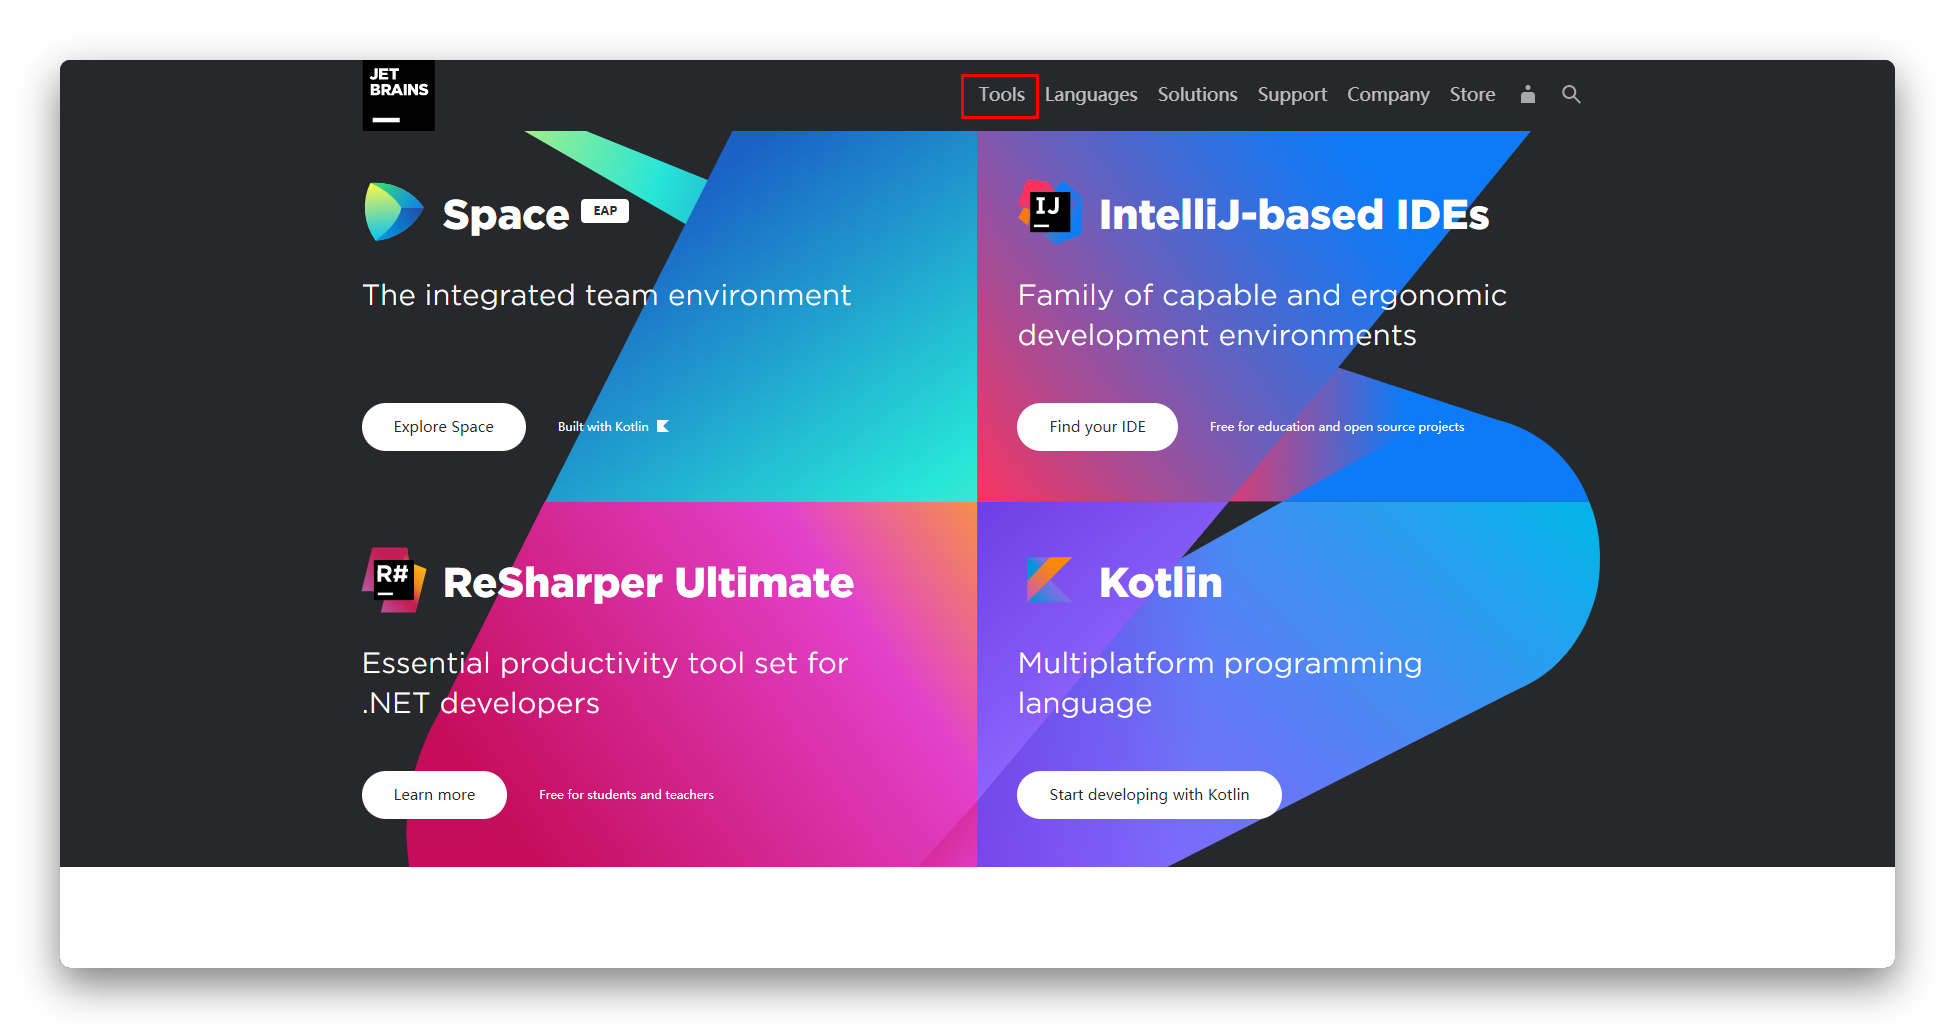Viewport: 1955px width, 1028px height.
Task: Open the Company menu
Action: point(1388,95)
